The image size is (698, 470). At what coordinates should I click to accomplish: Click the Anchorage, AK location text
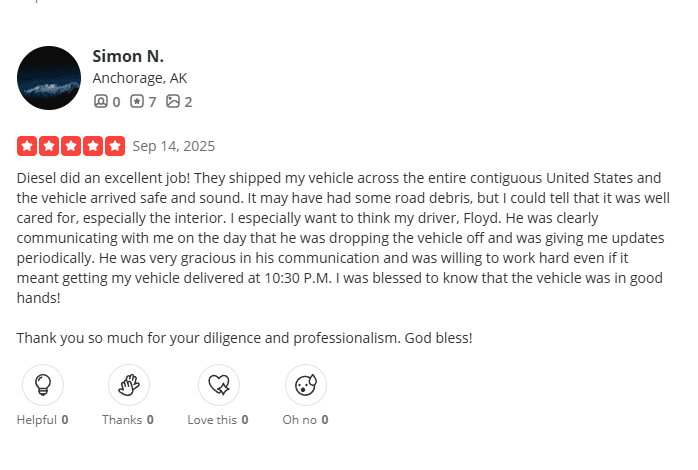pyautogui.click(x=140, y=78)
